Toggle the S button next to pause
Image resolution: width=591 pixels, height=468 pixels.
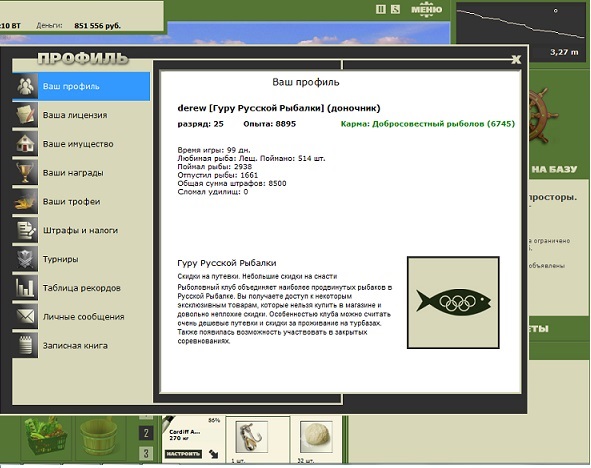click(395, 9)
